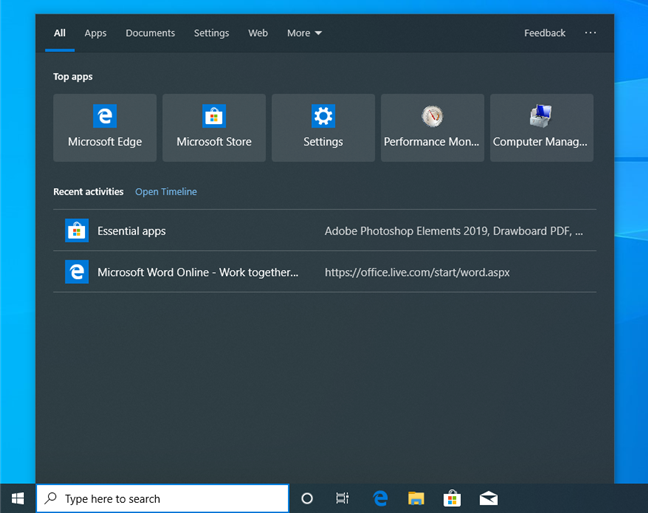
Task: Expand the More dropdown
Action: [x=304, y=33]
